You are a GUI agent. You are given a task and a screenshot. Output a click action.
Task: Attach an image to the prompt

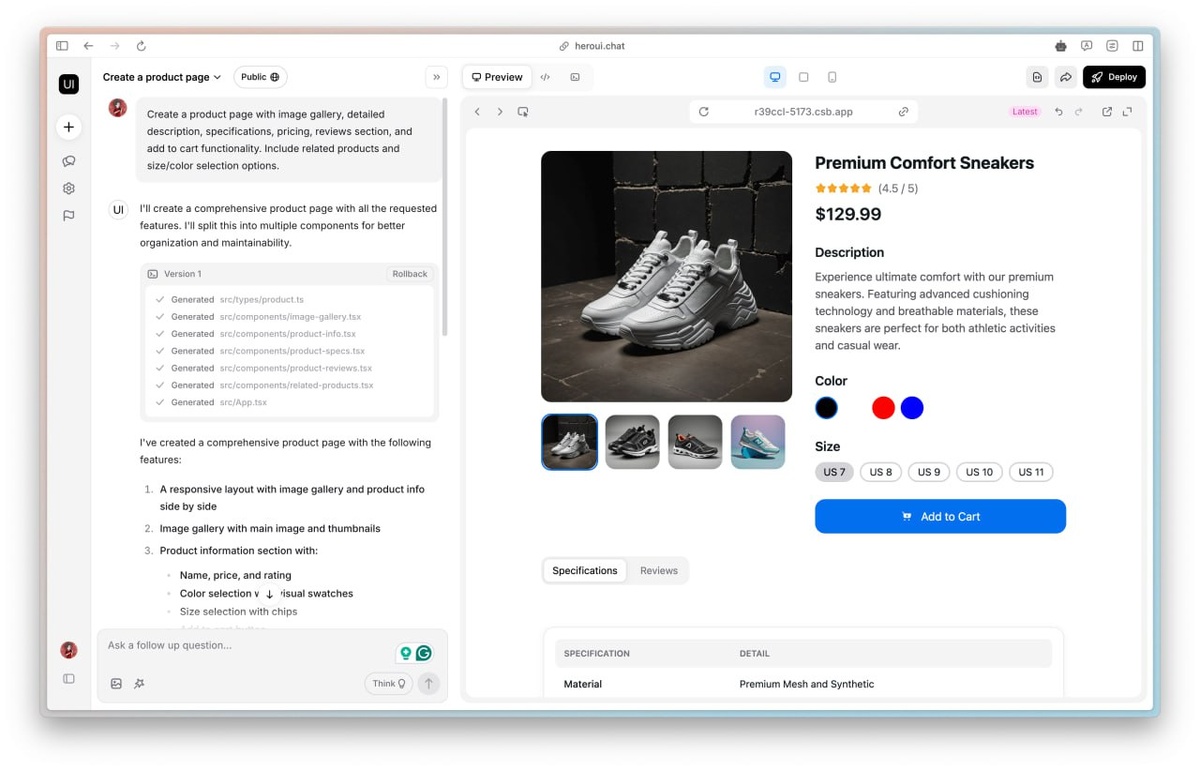click(x=116, y=684)
